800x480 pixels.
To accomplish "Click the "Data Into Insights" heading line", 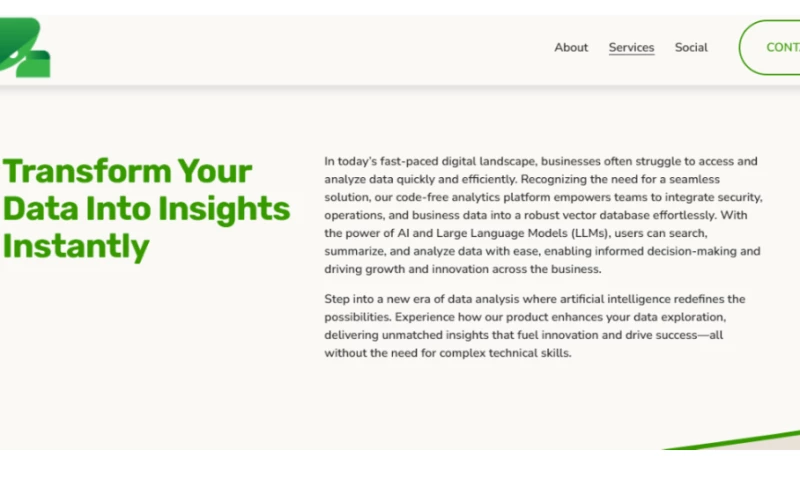I will click(146, 208).
